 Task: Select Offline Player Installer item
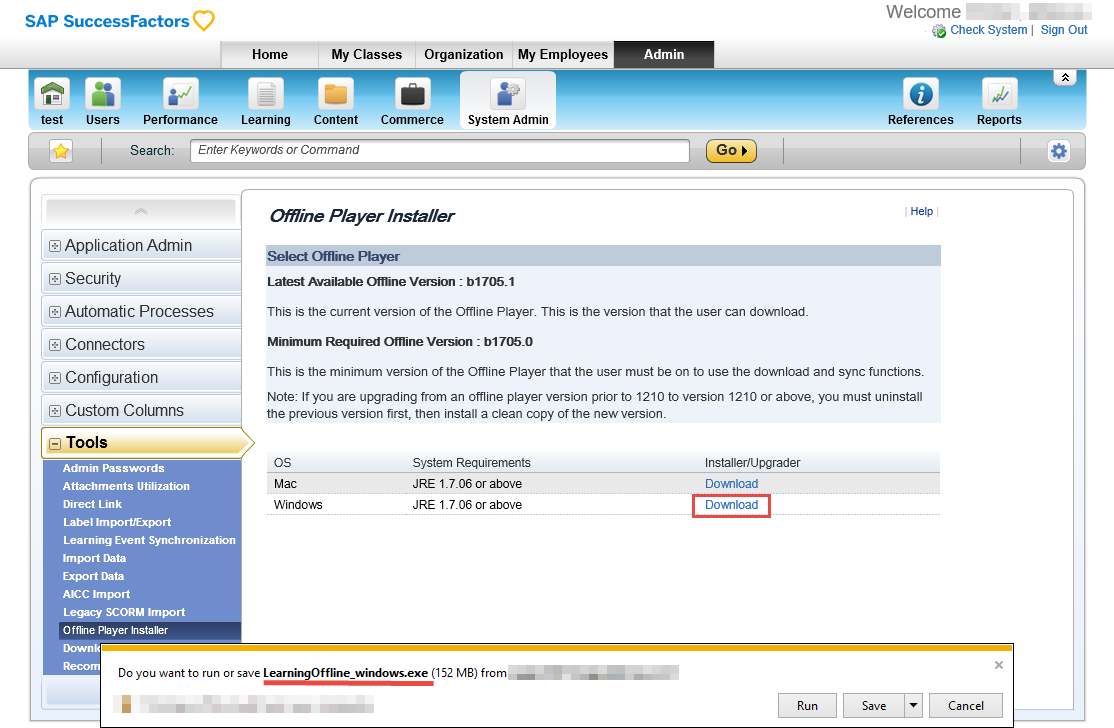pos(150,631)
